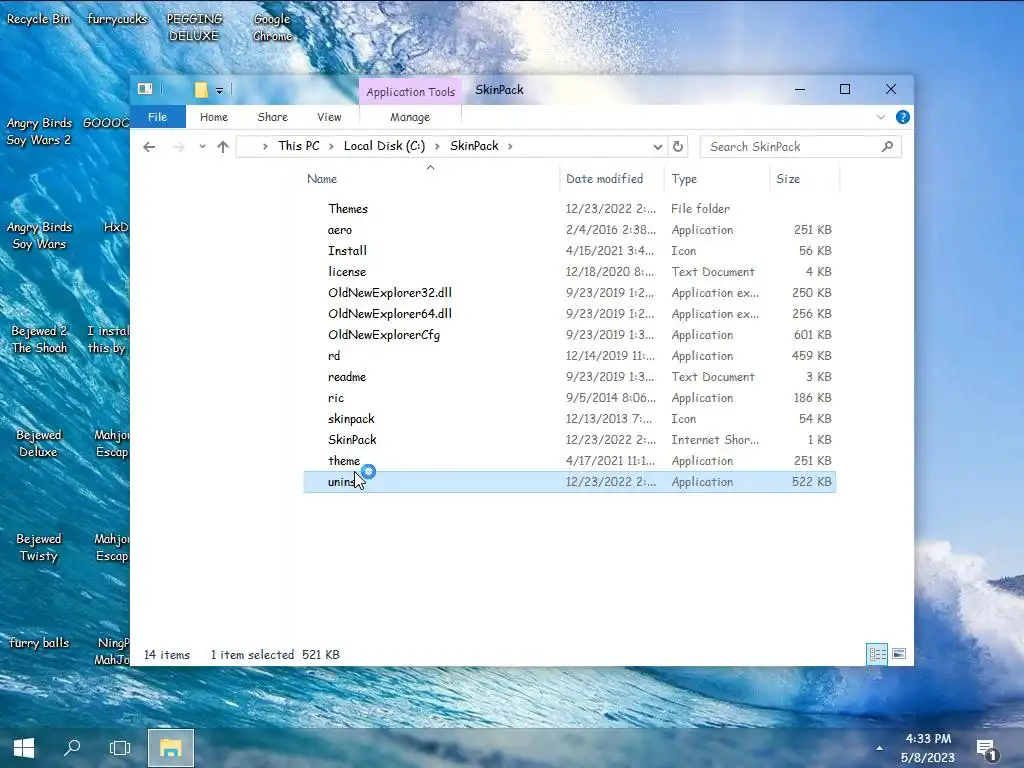Click the new folder quick access icon

(201, 89)
